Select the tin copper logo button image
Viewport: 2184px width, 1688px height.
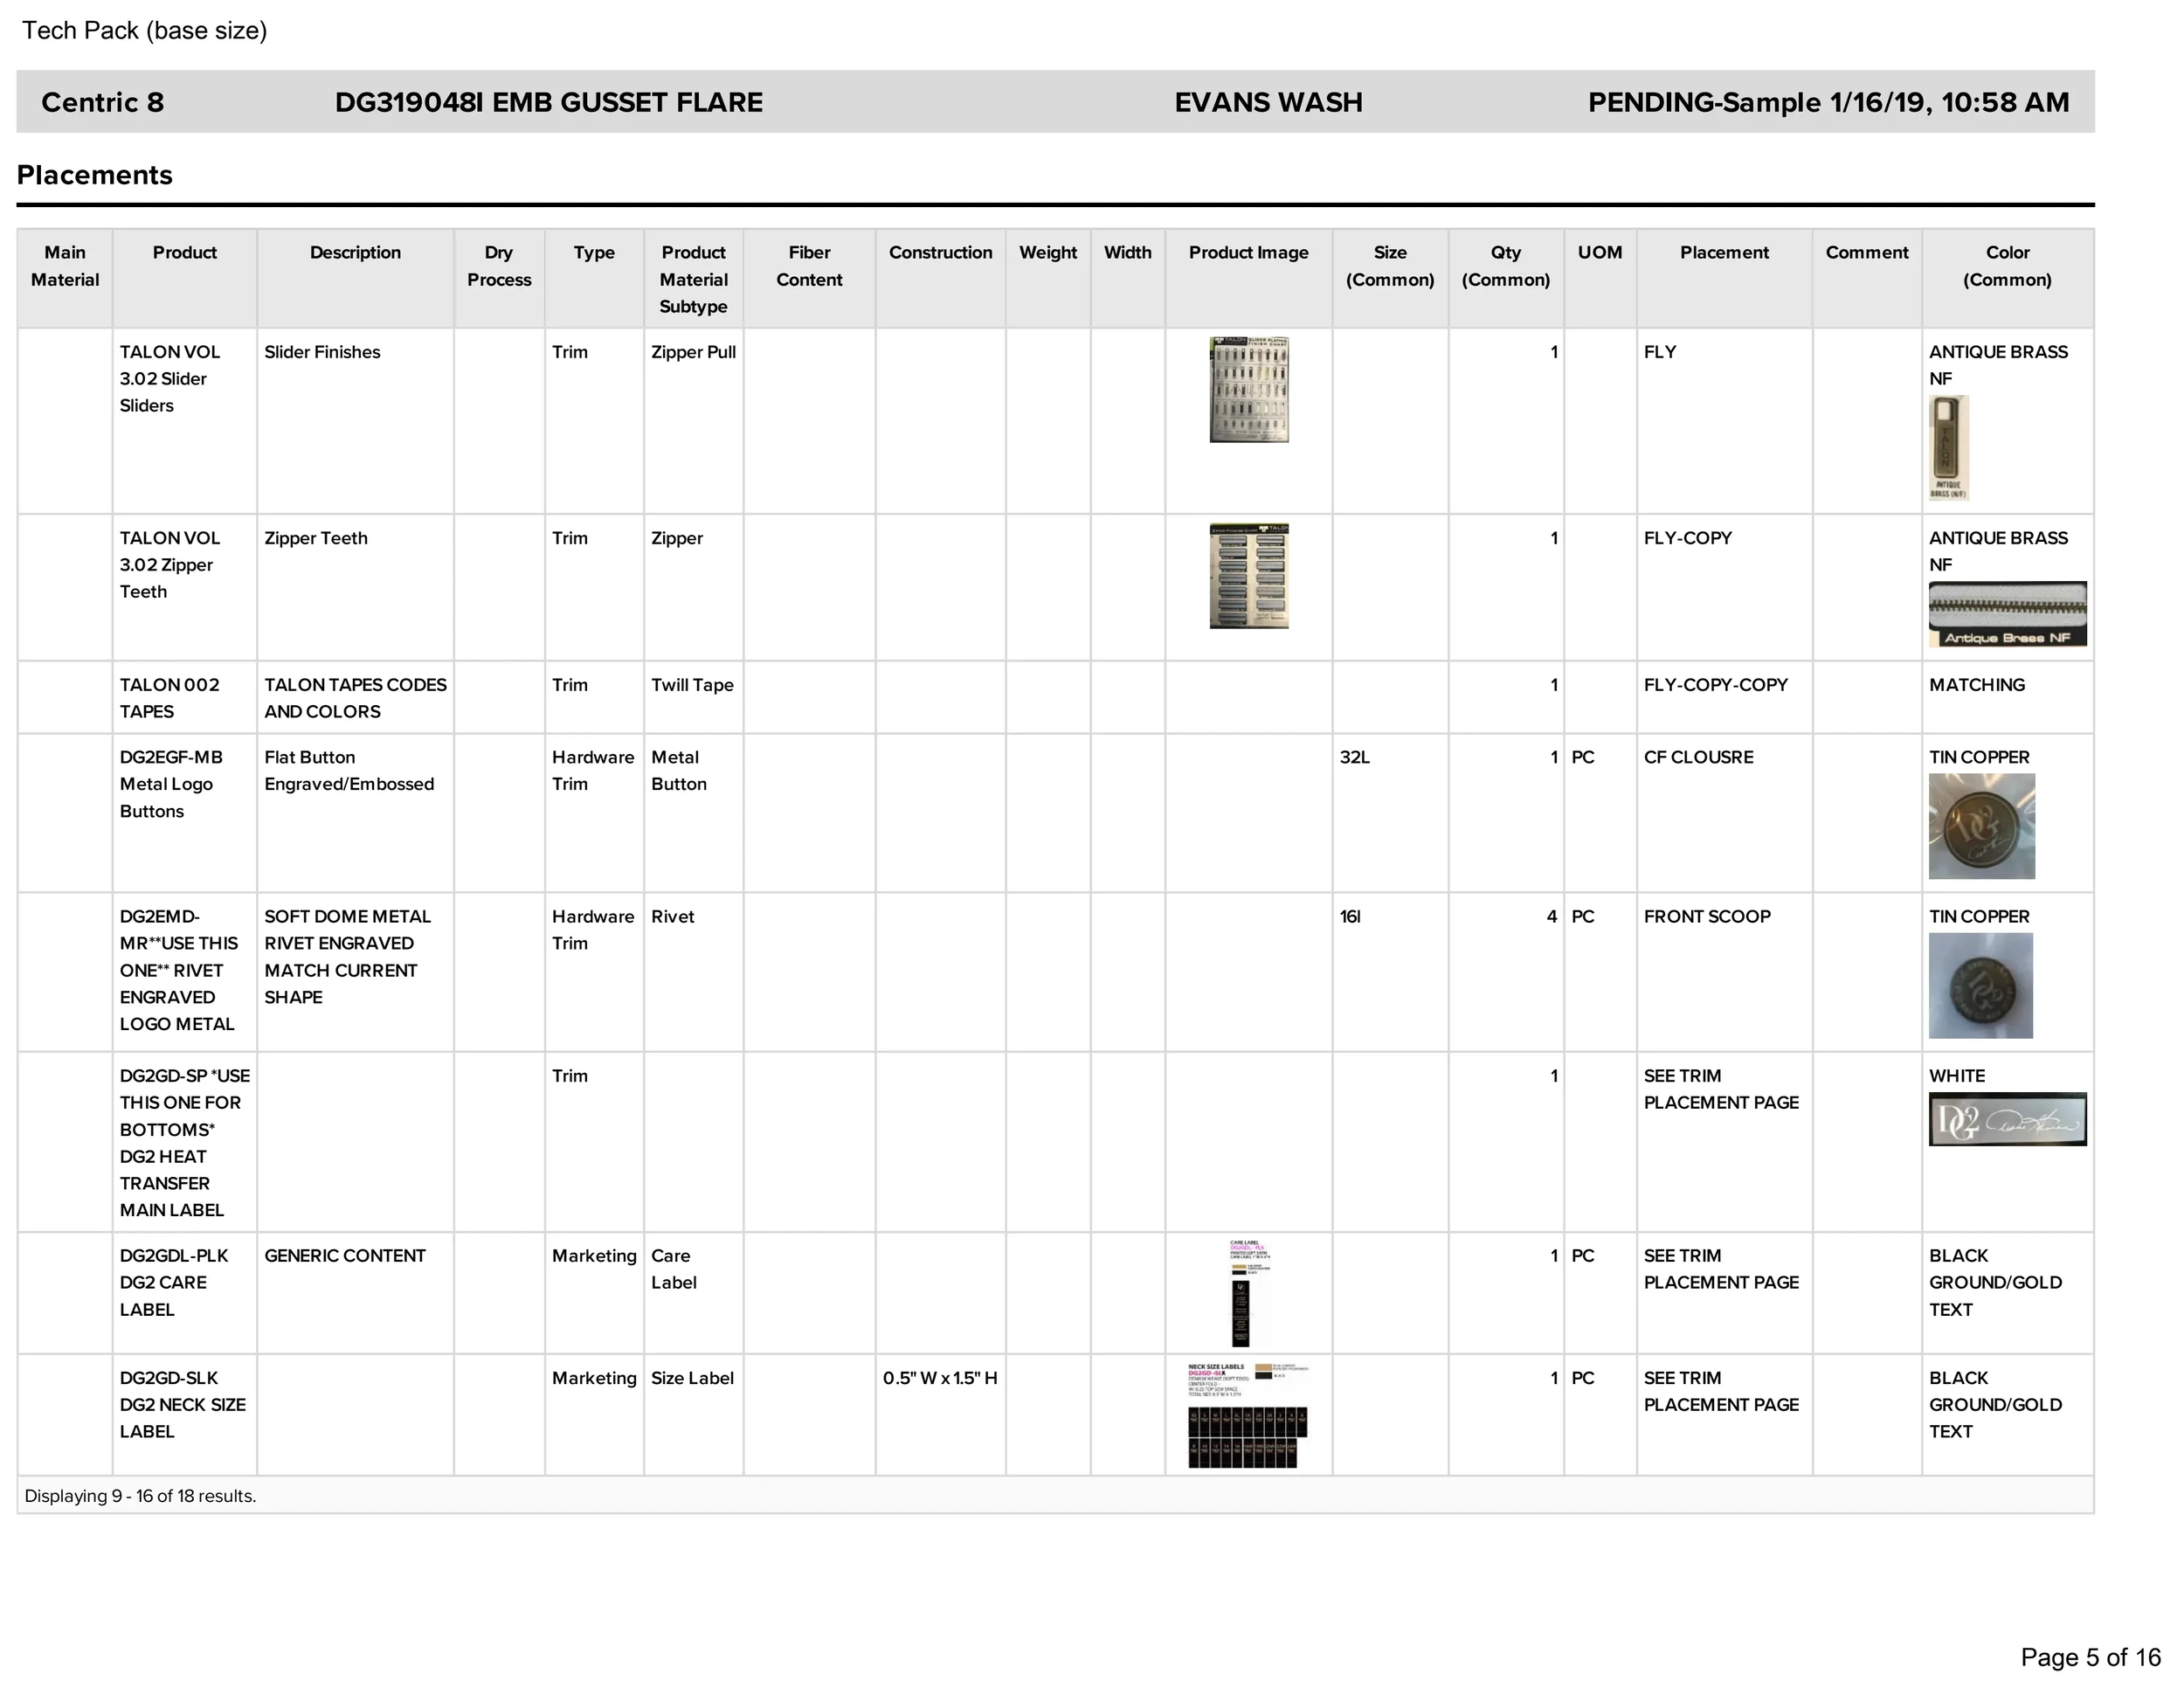(x=1981, y=826)
